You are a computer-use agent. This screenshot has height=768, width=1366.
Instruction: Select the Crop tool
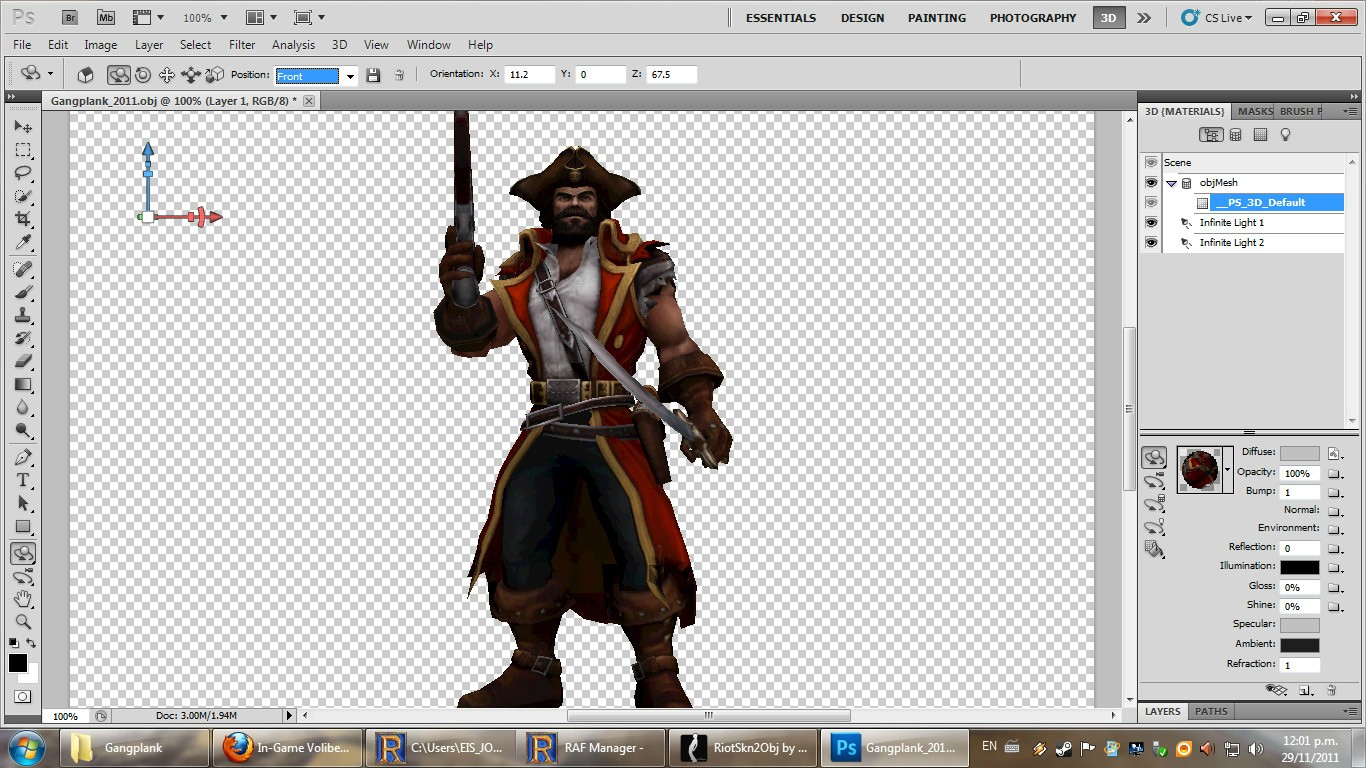(23, 219)
